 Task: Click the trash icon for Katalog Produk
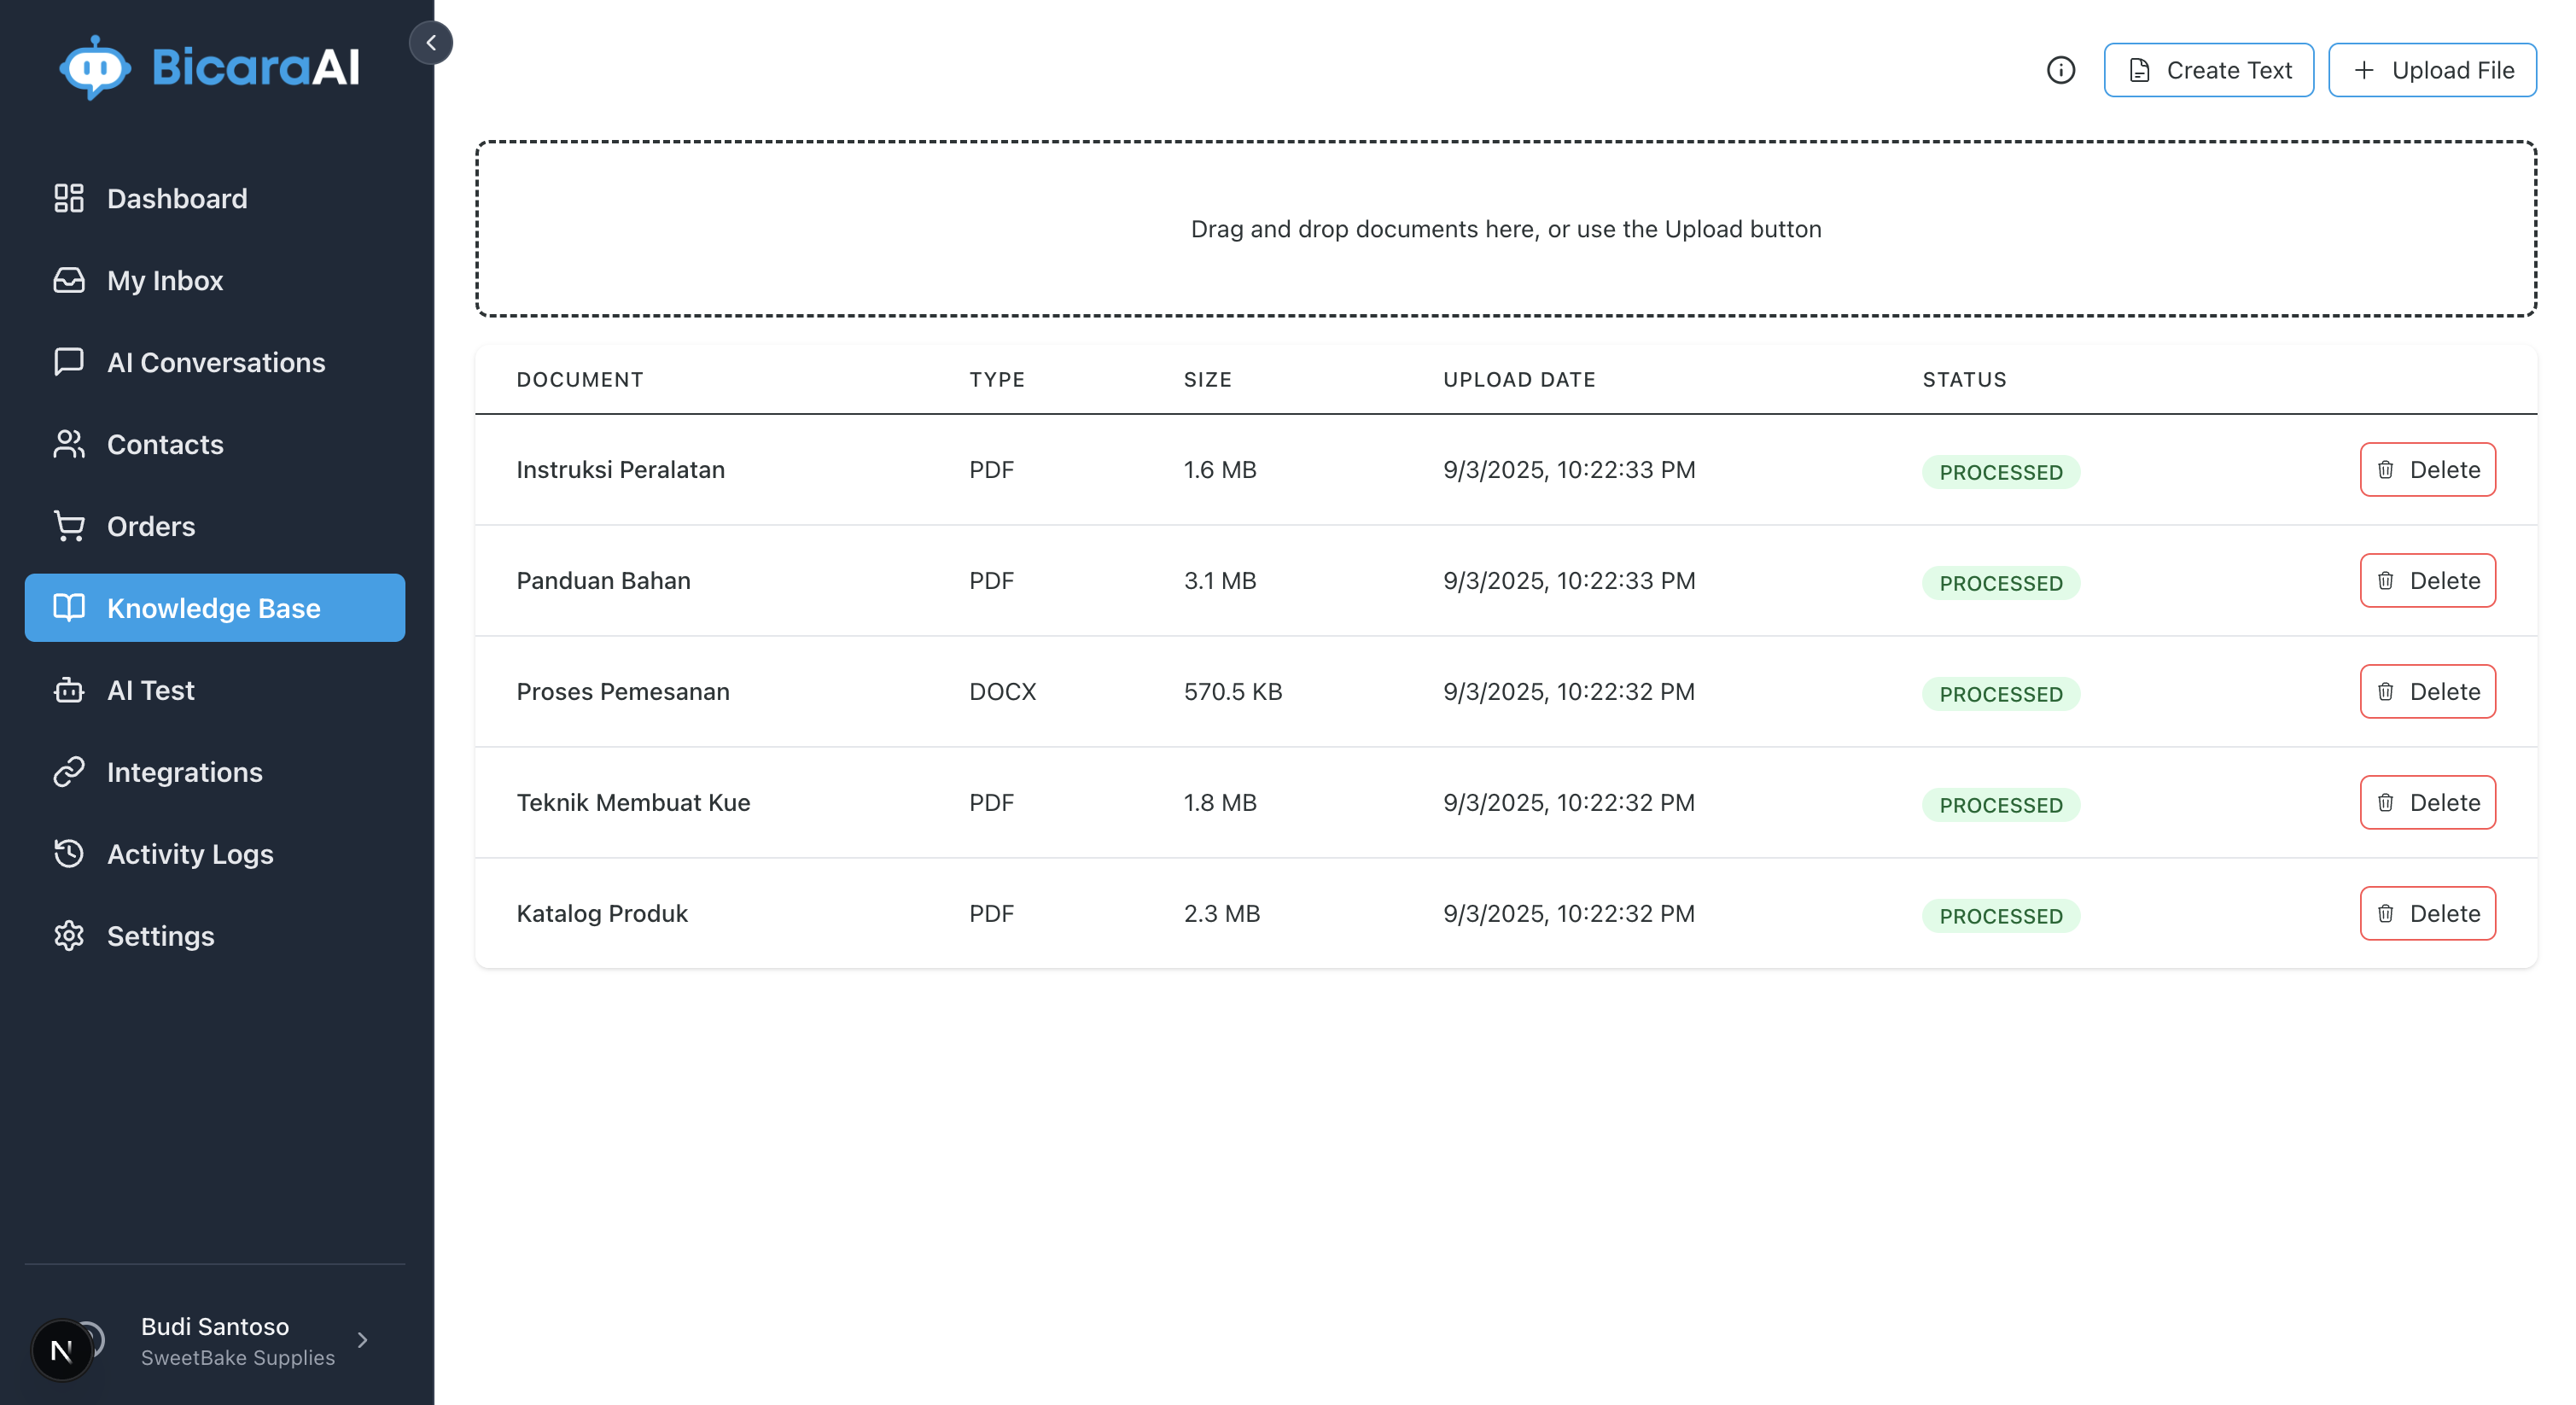(x=2387, y=913)
